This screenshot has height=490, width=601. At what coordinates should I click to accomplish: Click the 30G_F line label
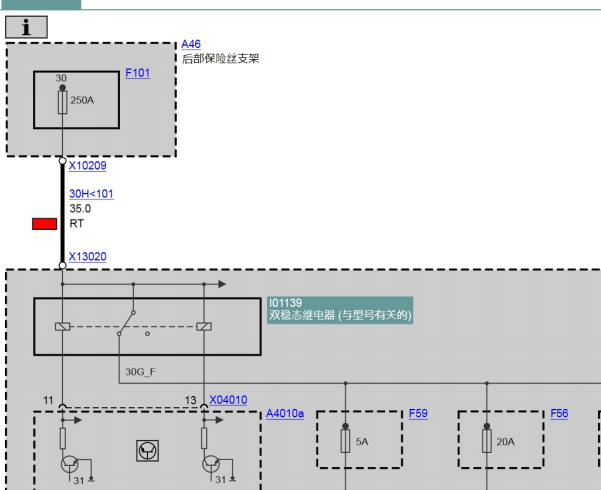pos(140,372)
